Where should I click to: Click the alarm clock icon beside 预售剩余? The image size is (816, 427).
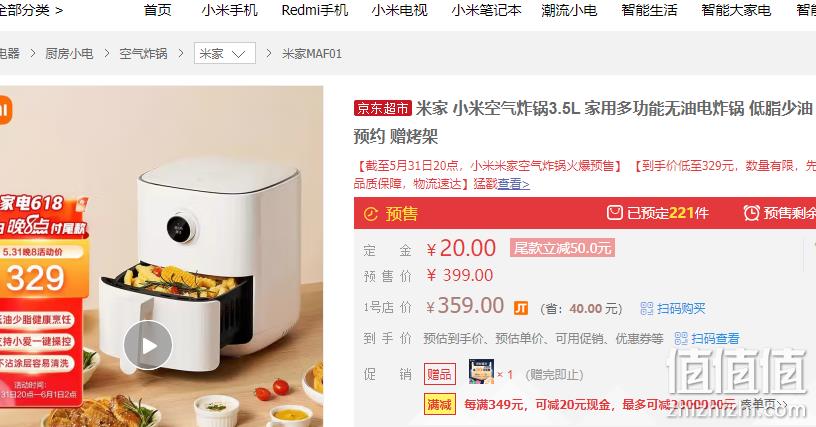[751, 213]
